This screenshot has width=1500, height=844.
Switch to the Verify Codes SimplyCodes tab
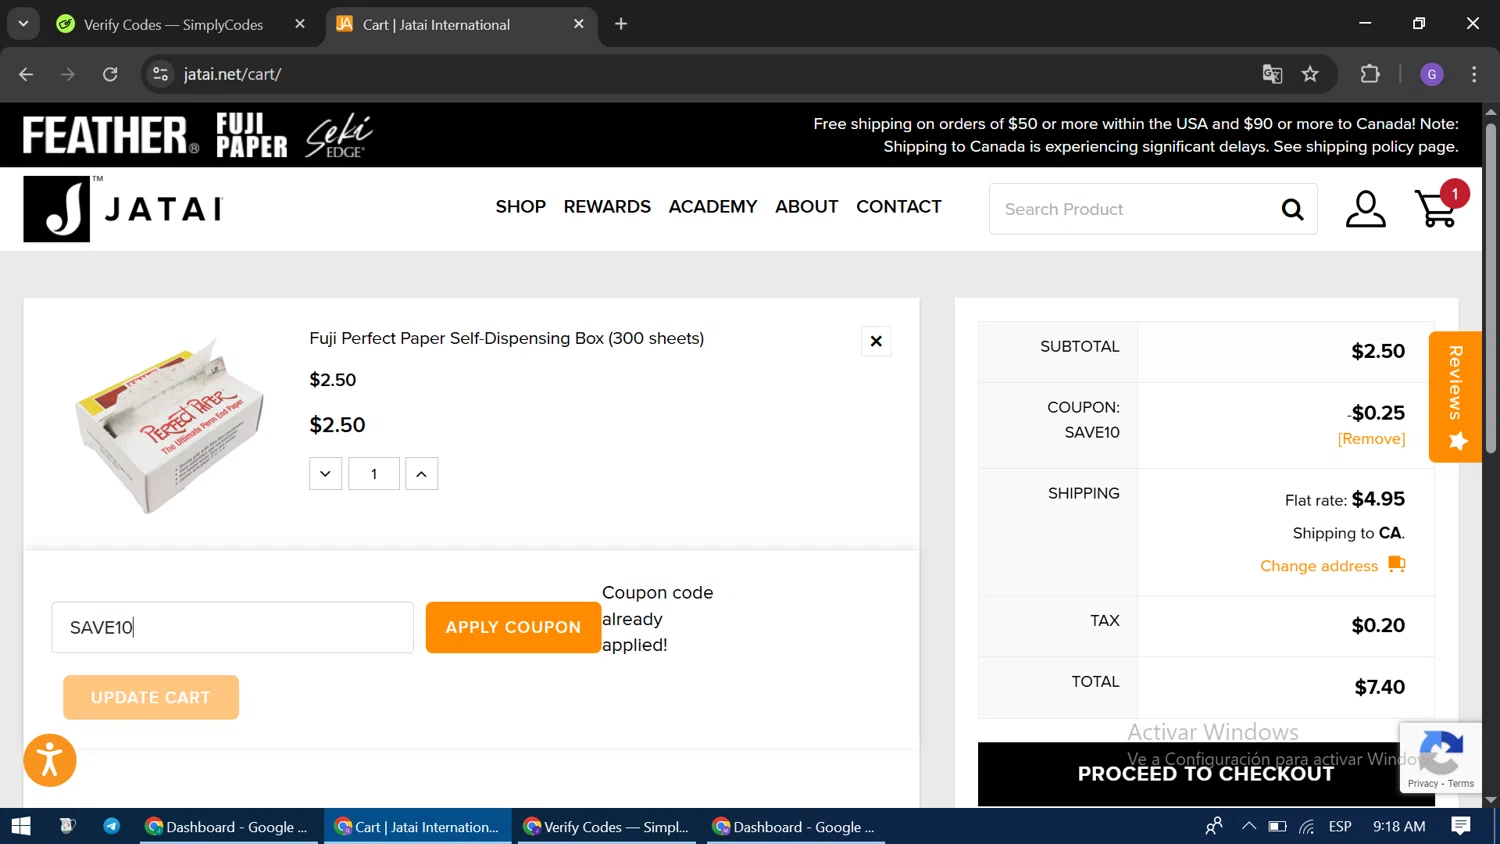click(x=172, y=24)
